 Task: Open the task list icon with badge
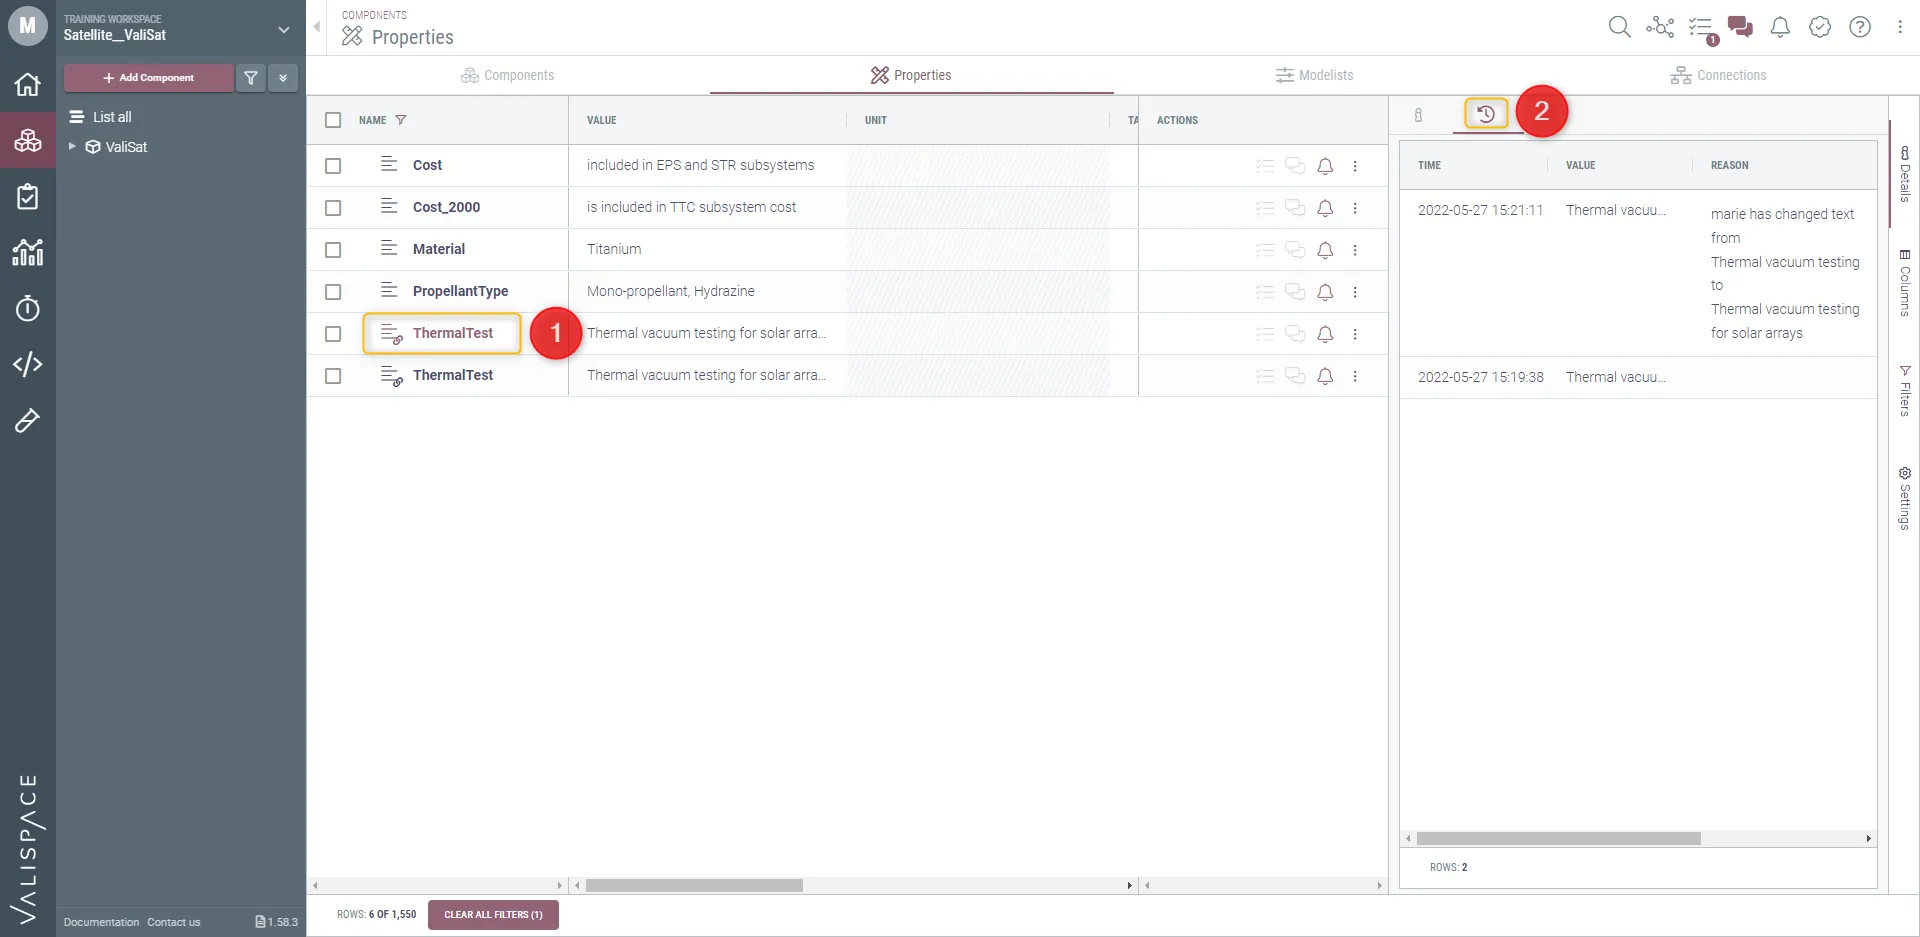[x=1702, y=29]
